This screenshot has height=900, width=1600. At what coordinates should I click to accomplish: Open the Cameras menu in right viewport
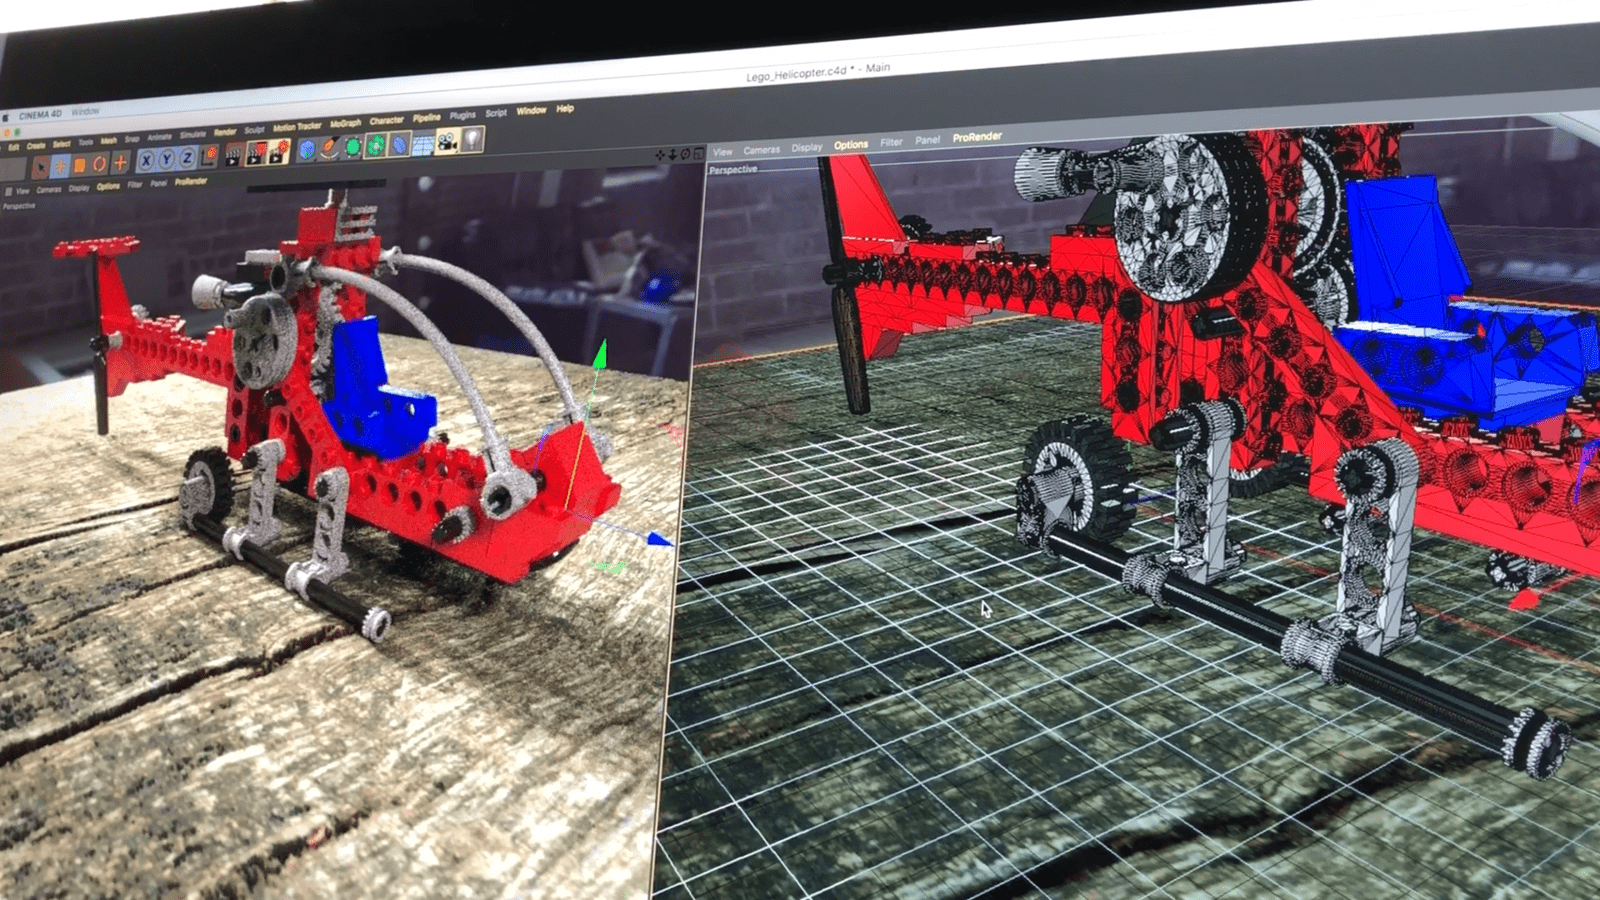click(761, 150)
